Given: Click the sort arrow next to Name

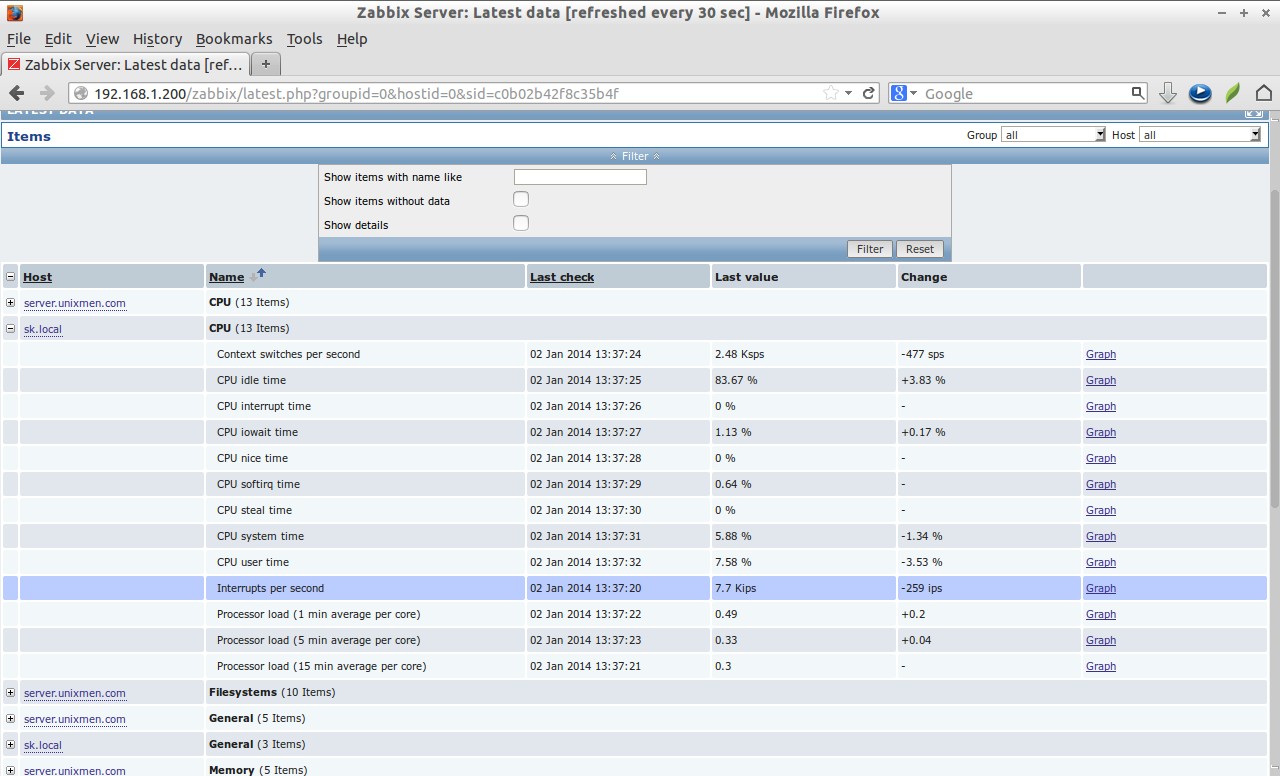Looking at the screenshot, I should coord(258,274).
